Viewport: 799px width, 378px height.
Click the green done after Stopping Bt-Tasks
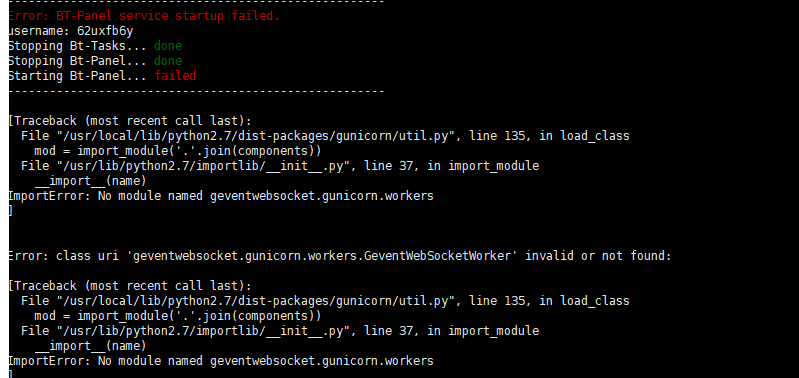pyautogui.click(x=168, y=46)
